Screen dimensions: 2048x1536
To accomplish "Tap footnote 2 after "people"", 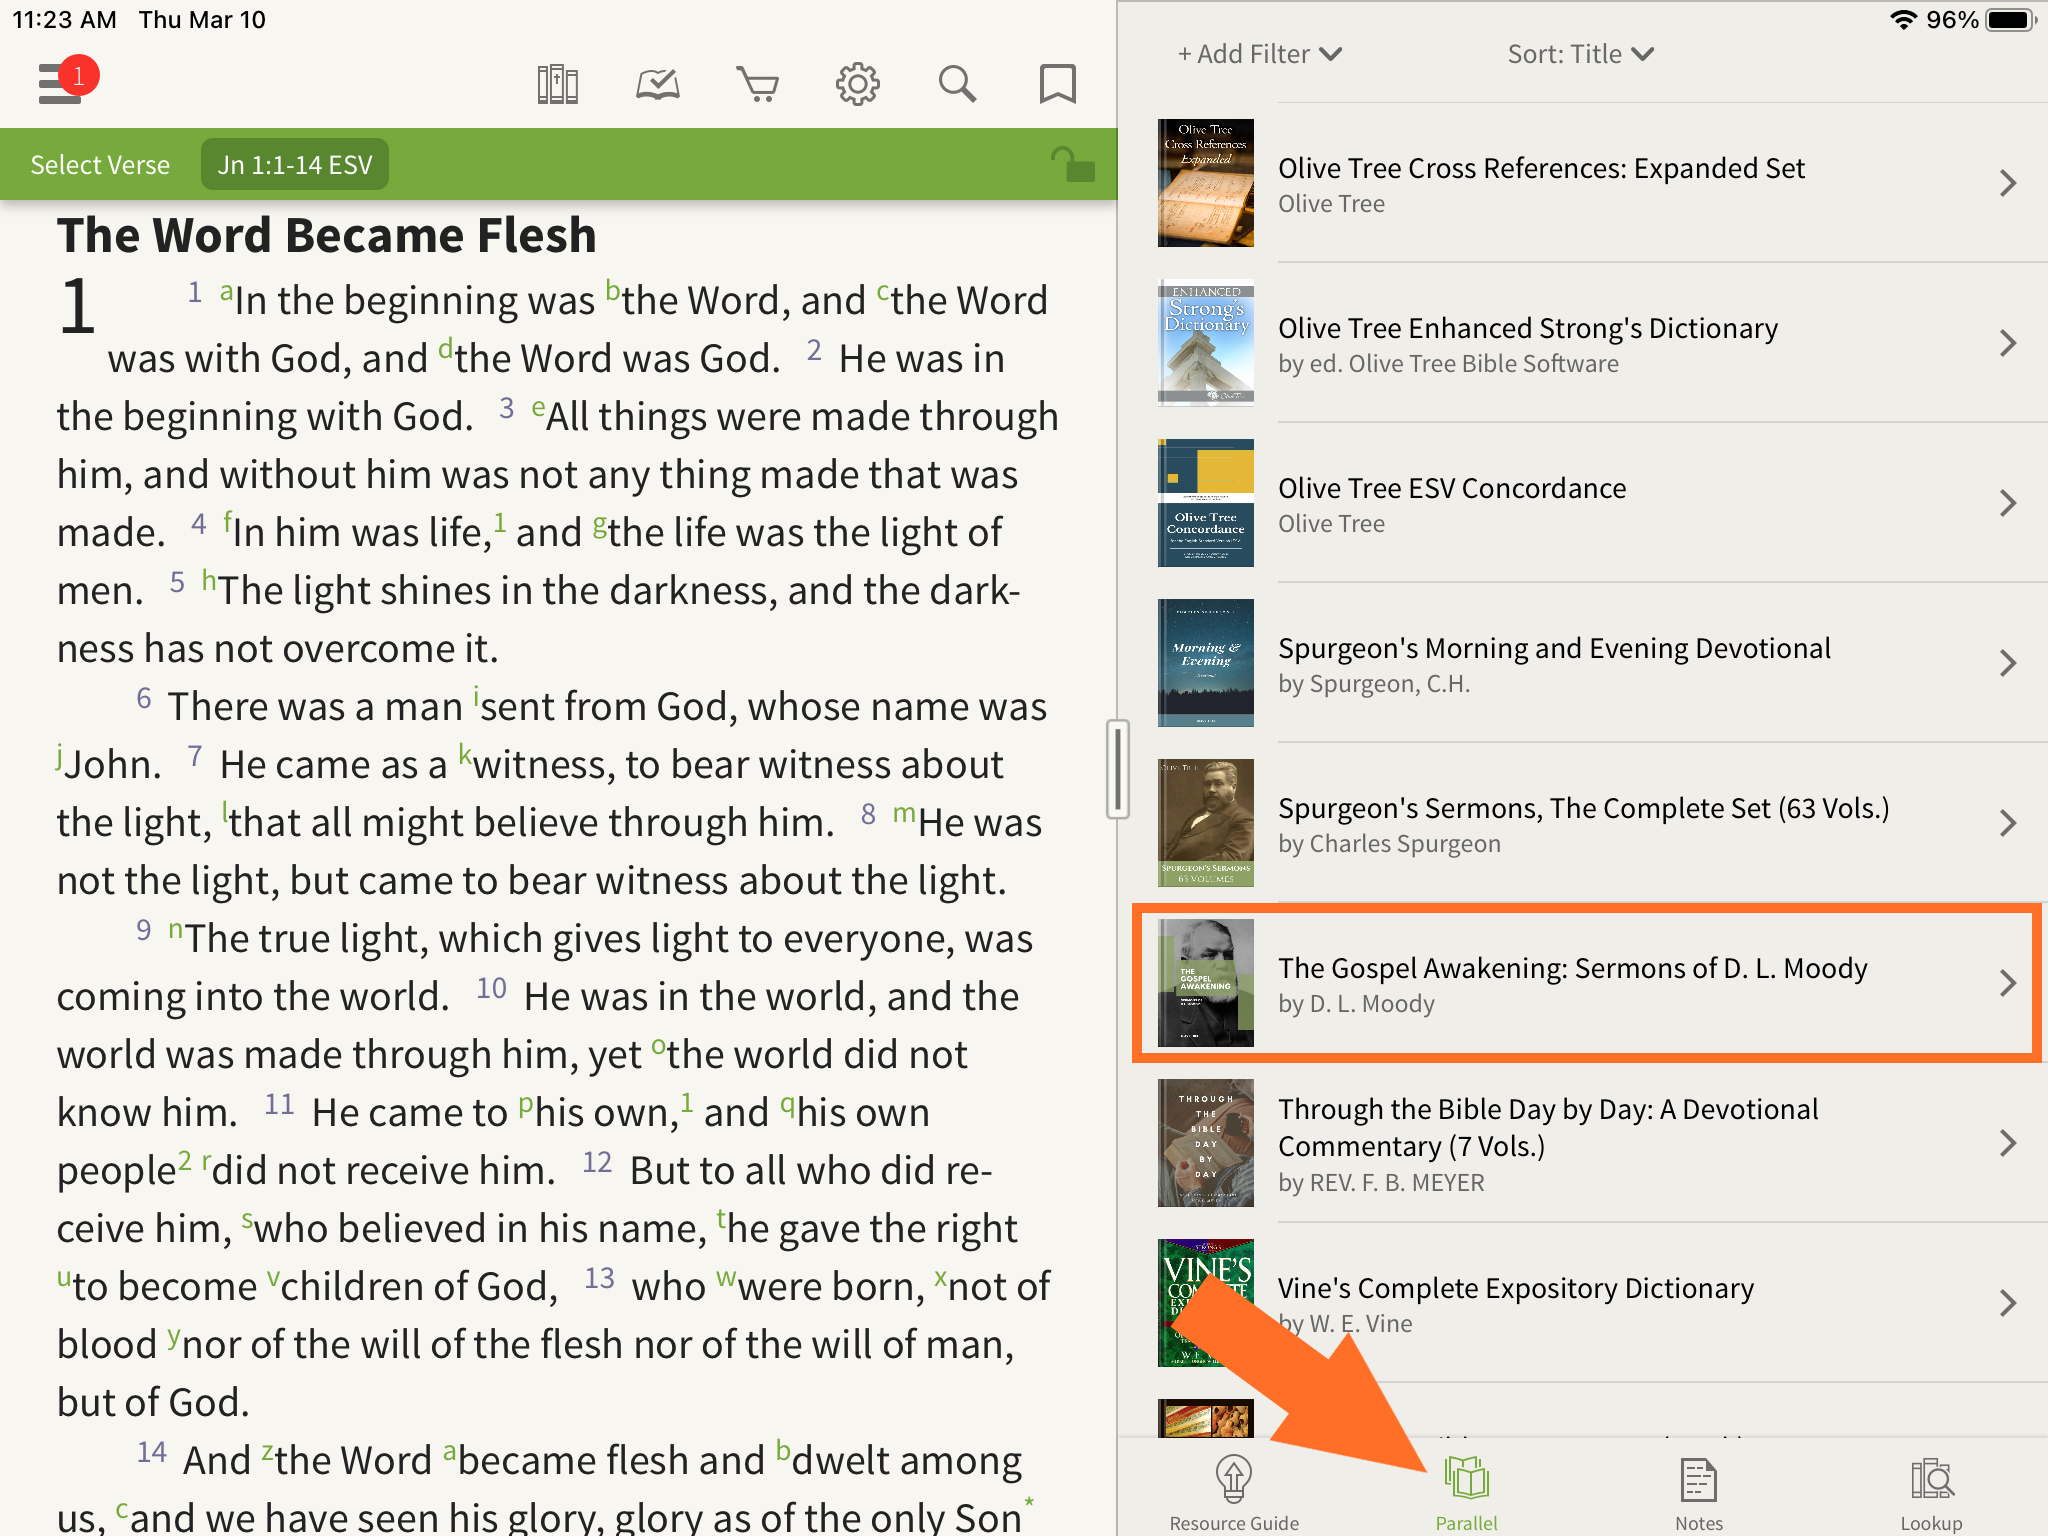I will (x=184, y=1161).
